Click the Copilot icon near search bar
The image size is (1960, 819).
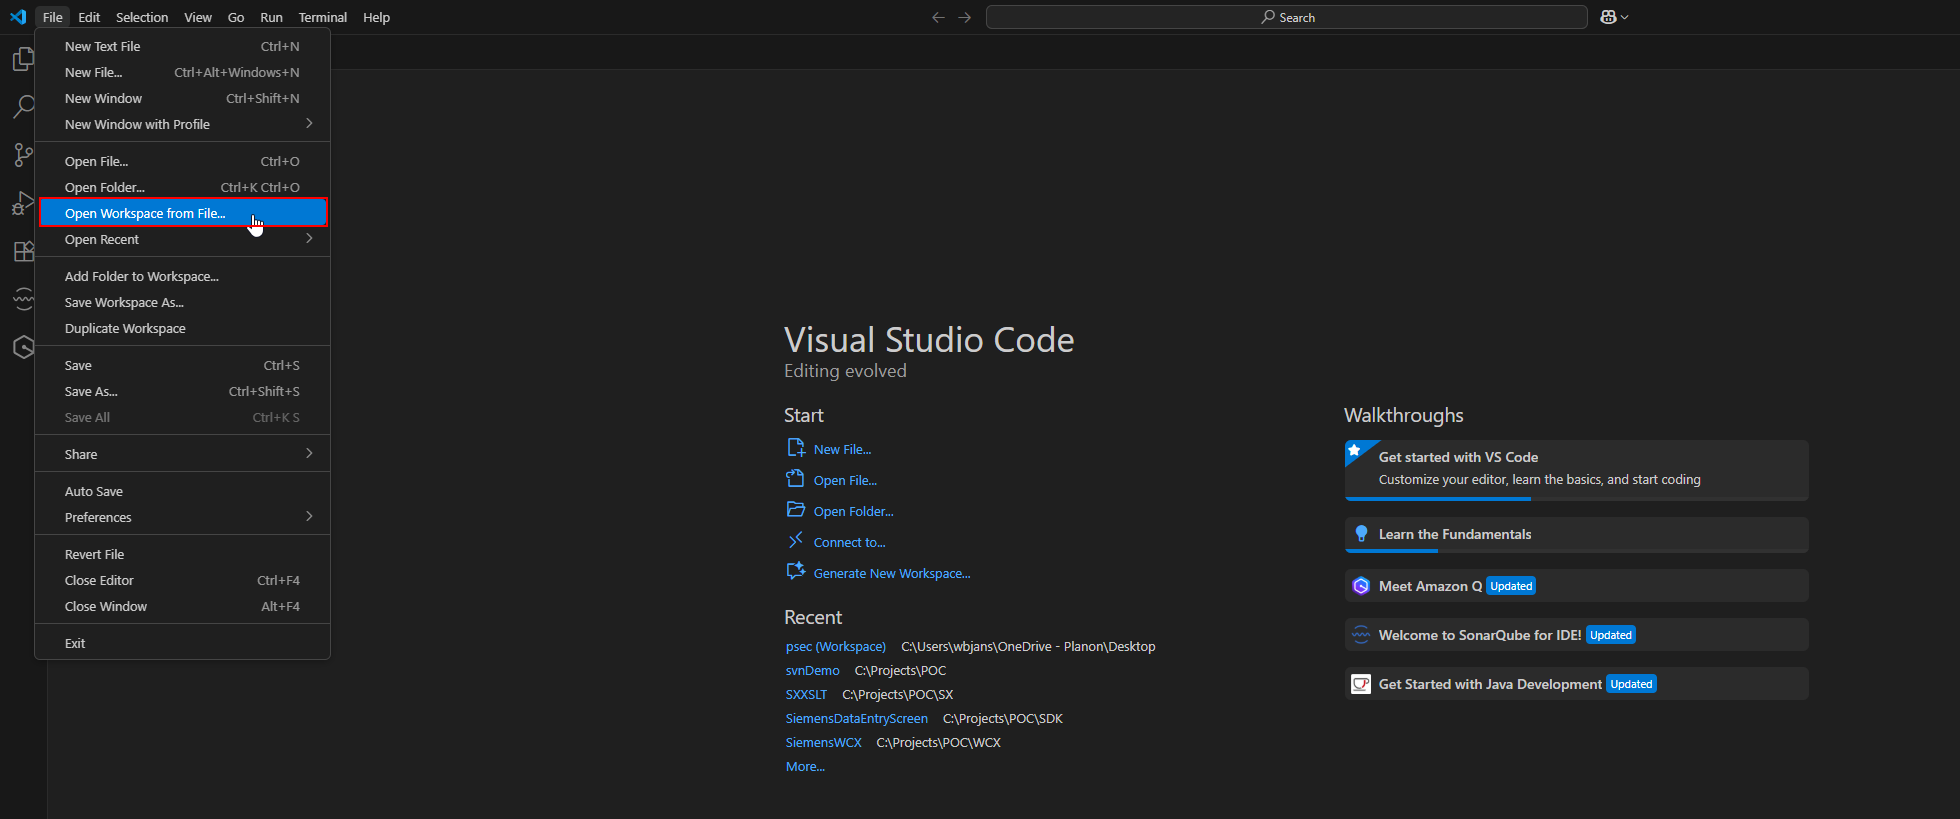tap(1608, 17)
